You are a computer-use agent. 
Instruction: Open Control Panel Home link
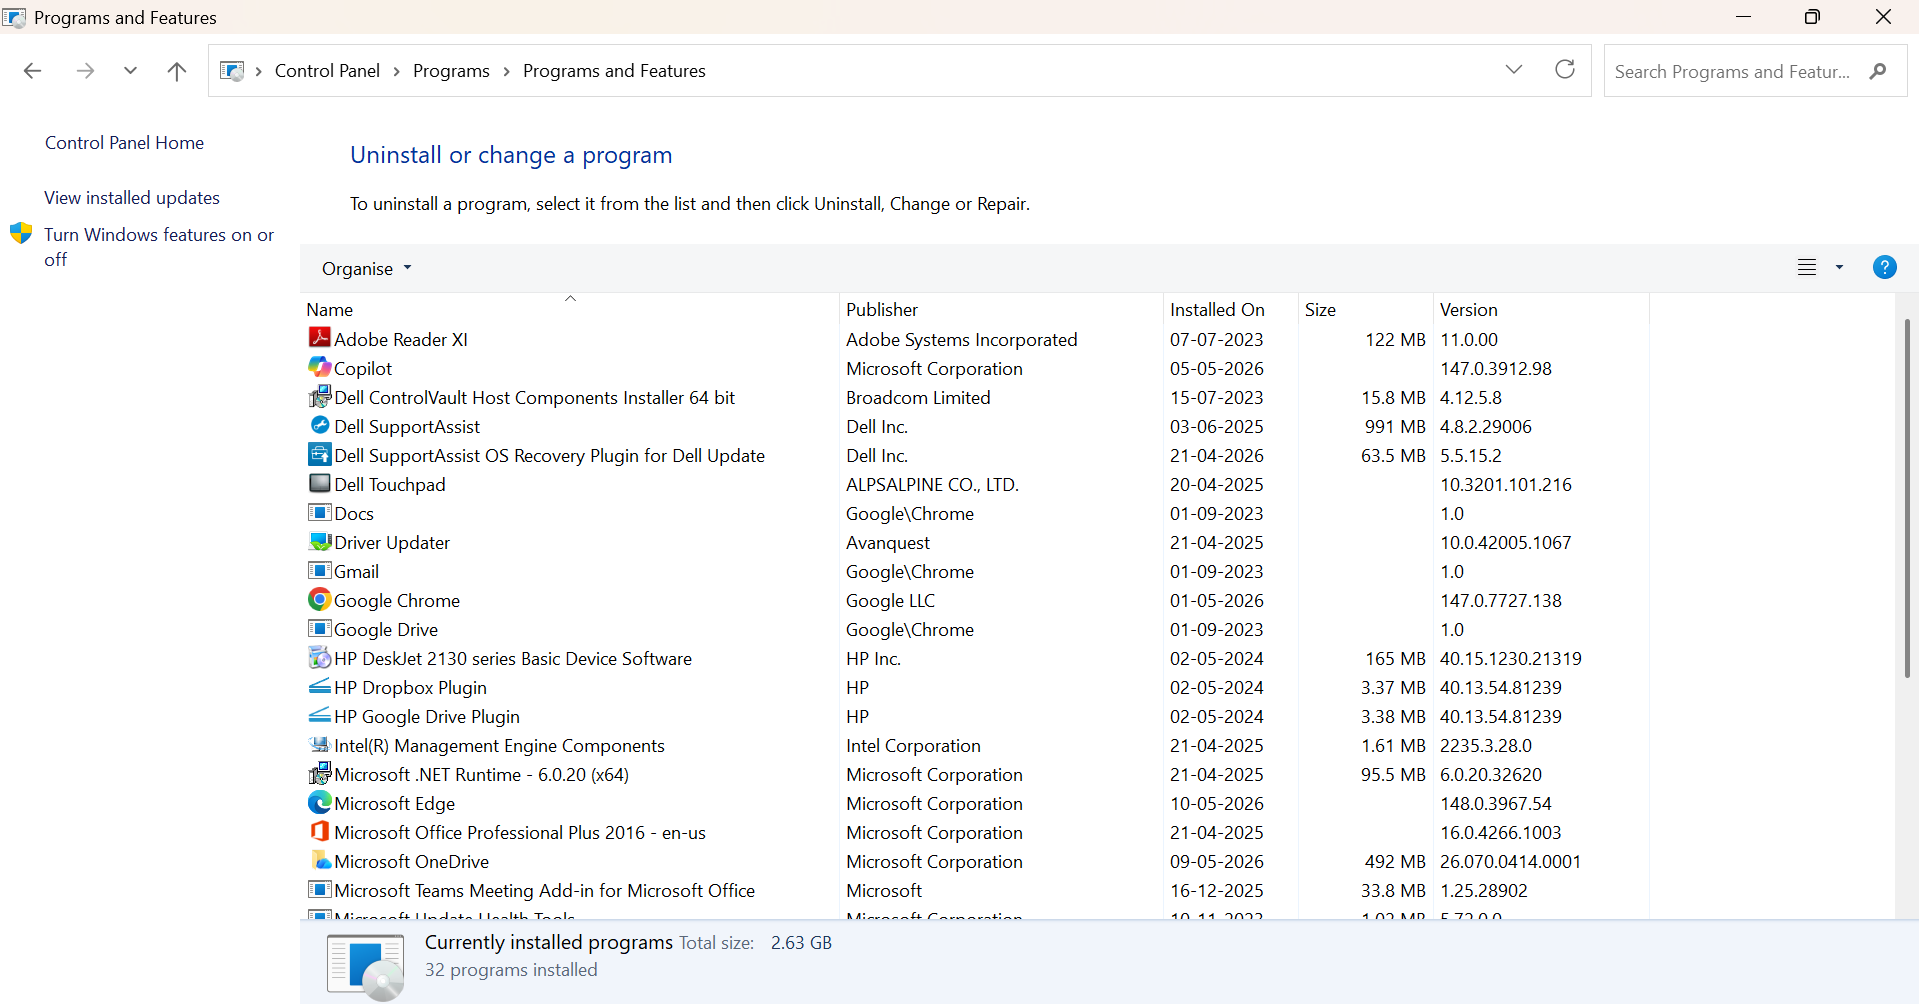tap(124, 143)
